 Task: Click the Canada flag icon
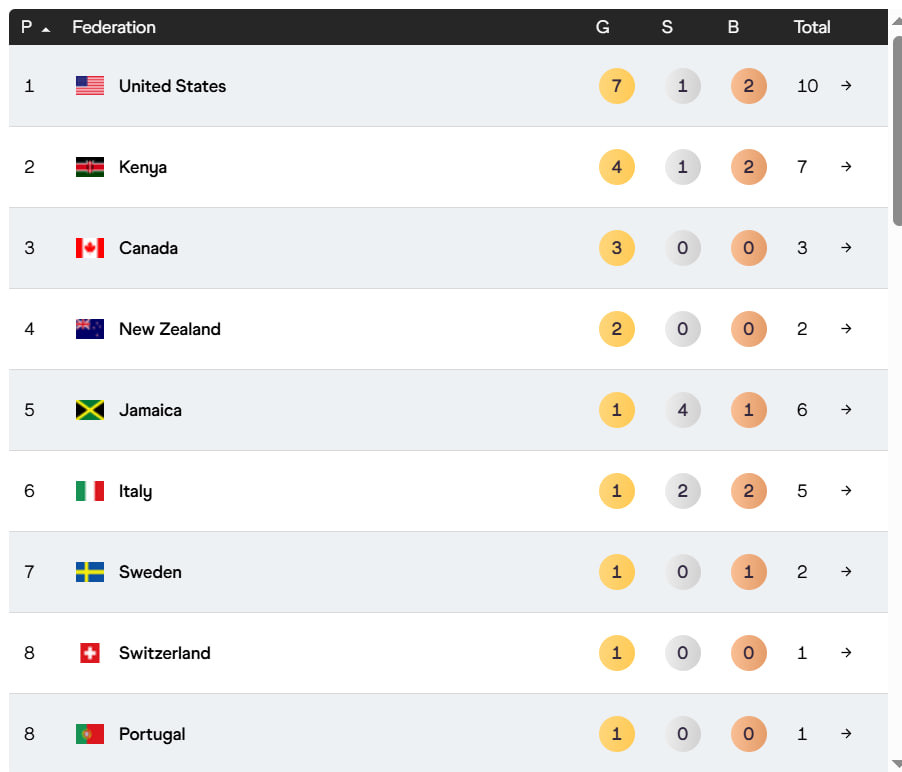tap(90, 248)
